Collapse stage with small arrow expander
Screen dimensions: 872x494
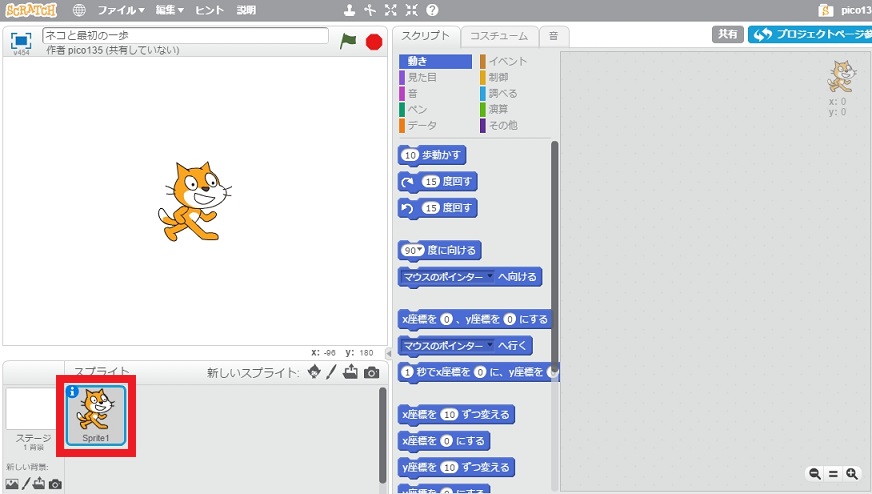[389, 353]
